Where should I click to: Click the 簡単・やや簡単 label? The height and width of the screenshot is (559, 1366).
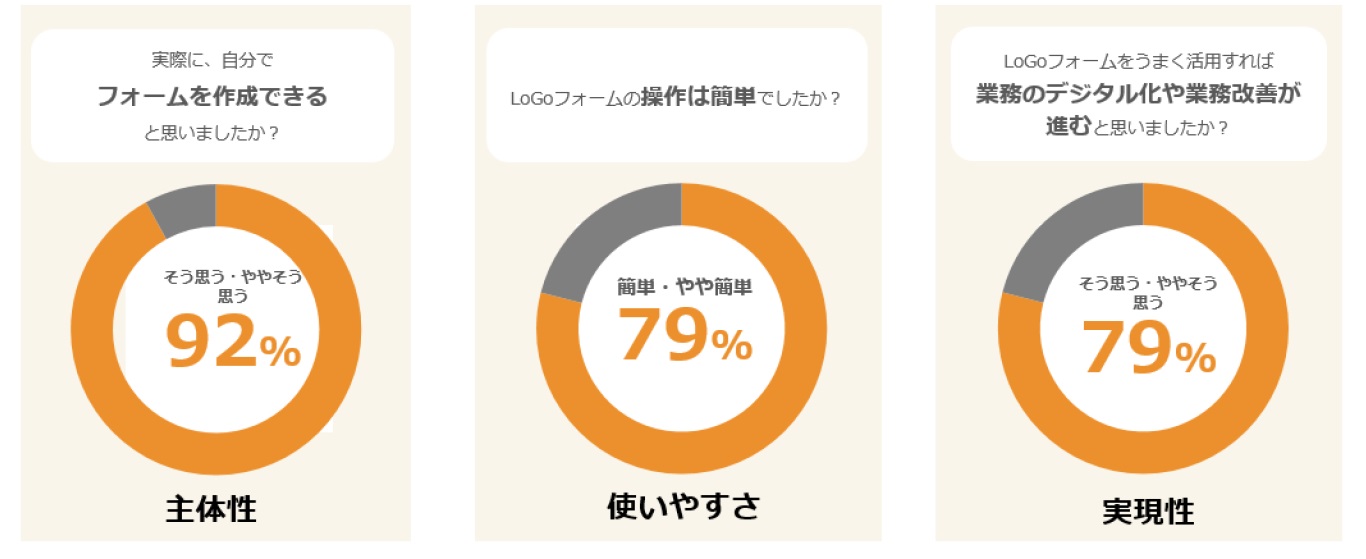click(684, 287)
